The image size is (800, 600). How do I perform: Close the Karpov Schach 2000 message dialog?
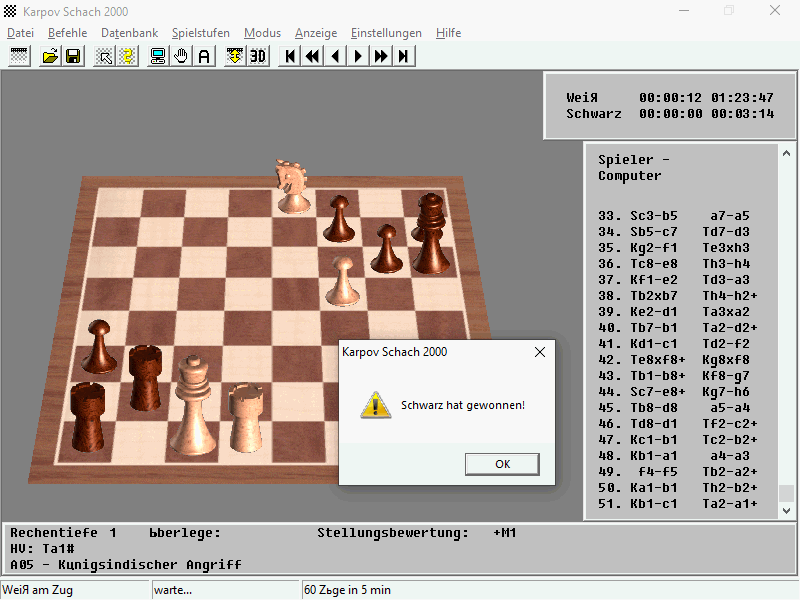pyautogui.click(x=540, y=352)
